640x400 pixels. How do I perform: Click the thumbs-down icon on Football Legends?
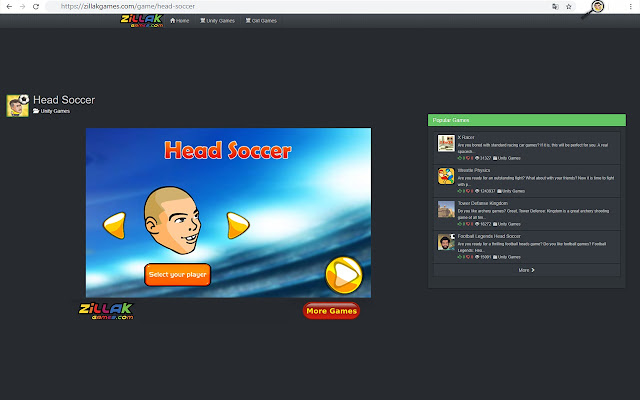(469, 257)
